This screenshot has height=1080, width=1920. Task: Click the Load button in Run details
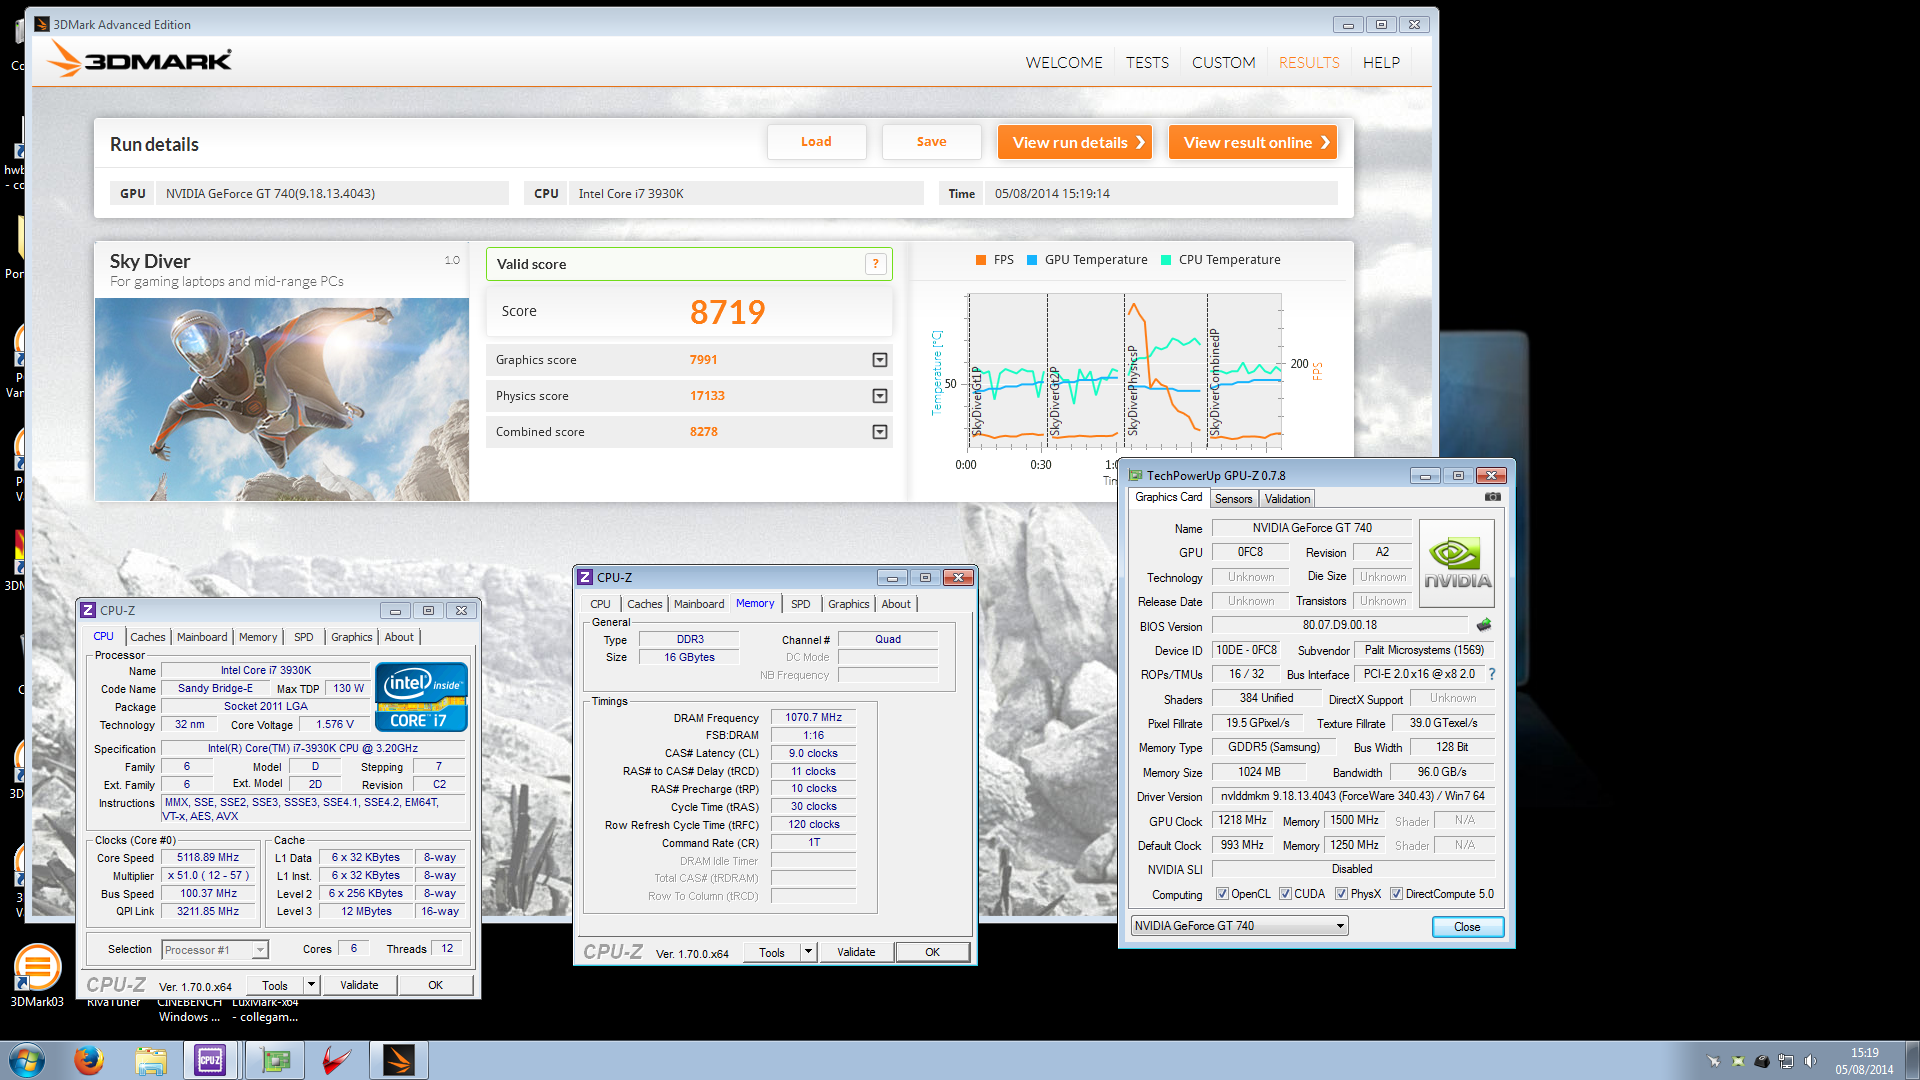pyautogui.click(x=816, y=142)
